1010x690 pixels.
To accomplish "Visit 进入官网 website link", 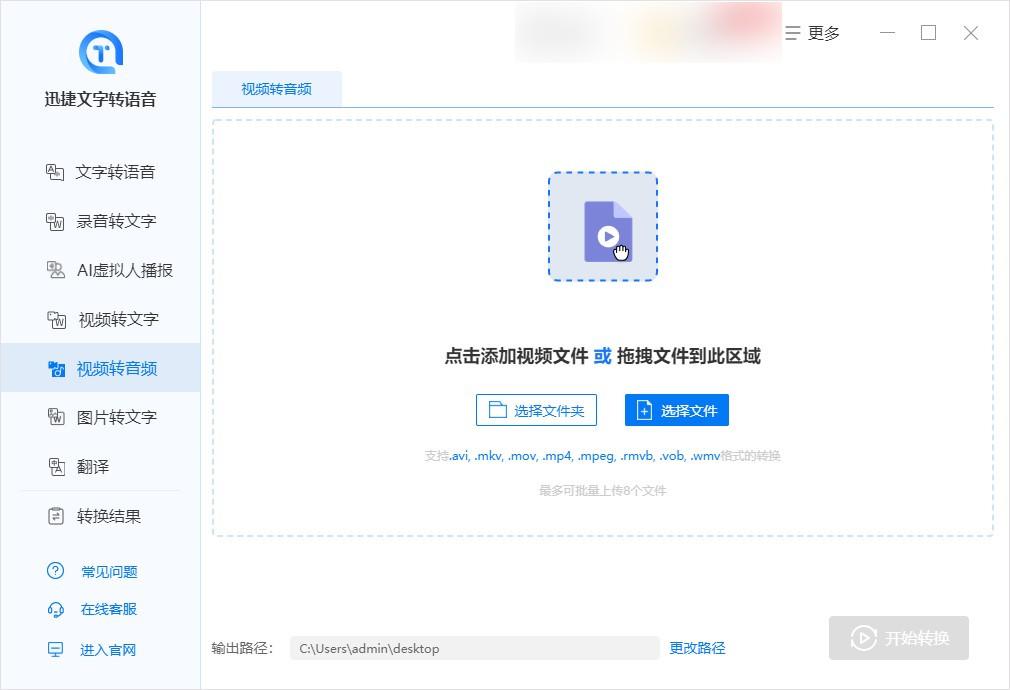I will point(108,650).
